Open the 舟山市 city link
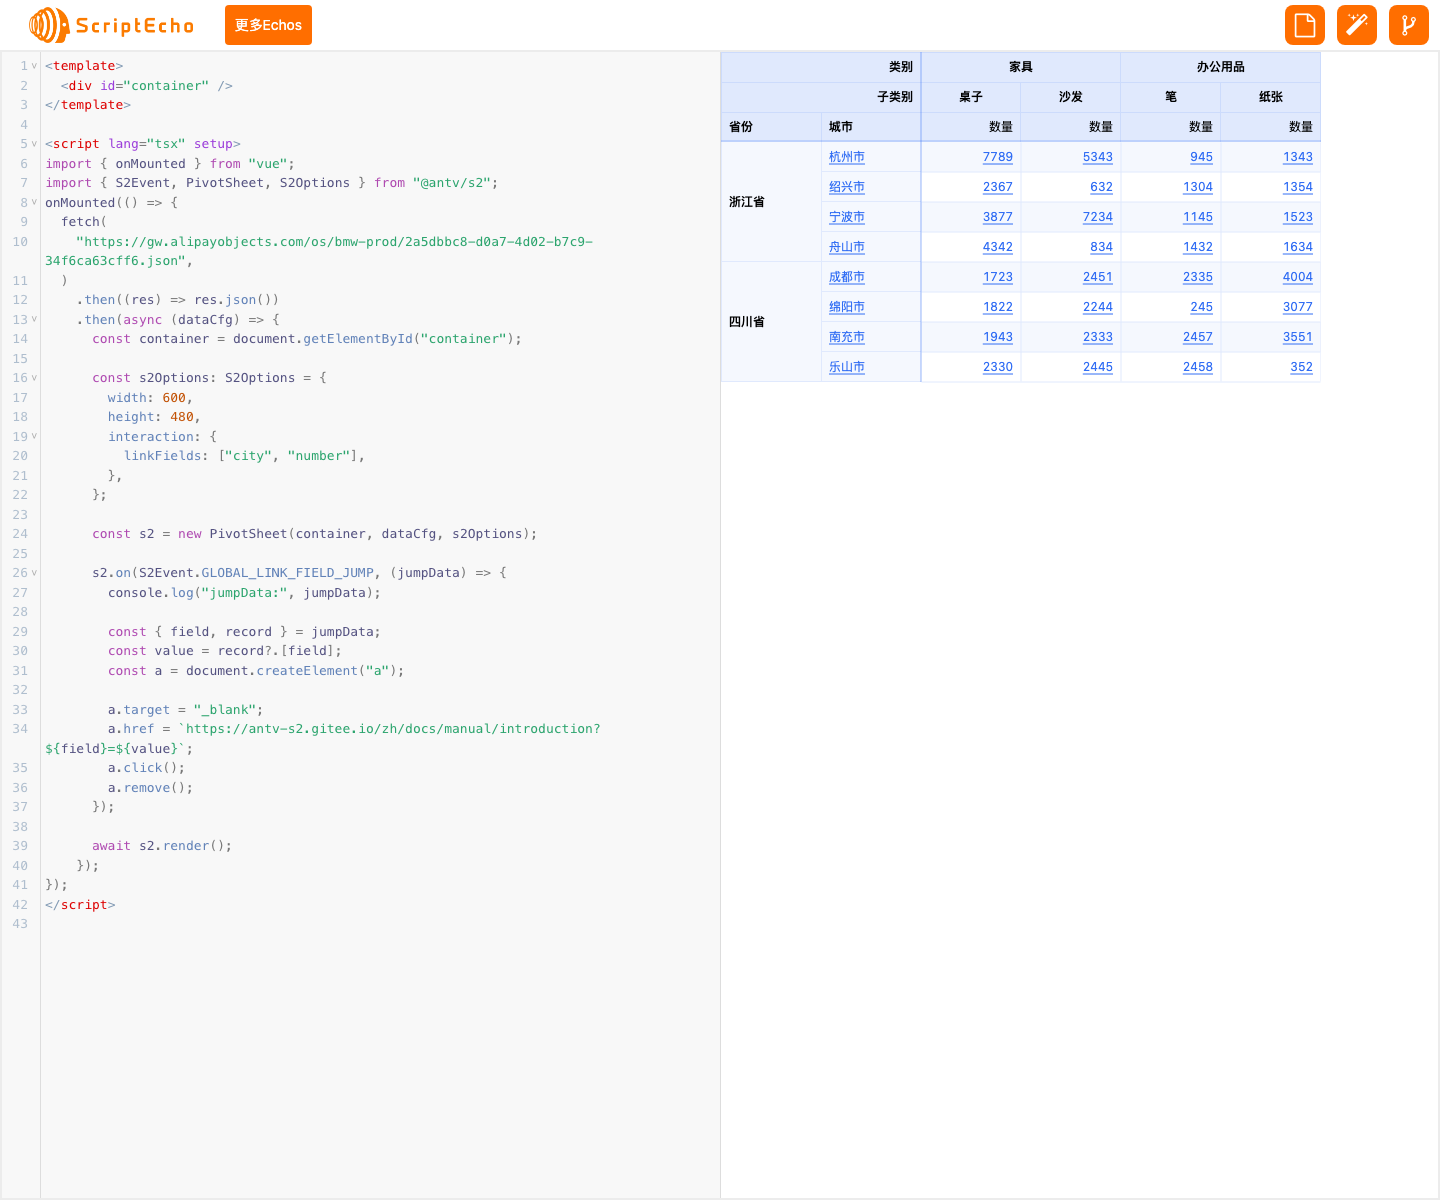This screenshot has width=1440, height=1200. click(x=847, y=247)
